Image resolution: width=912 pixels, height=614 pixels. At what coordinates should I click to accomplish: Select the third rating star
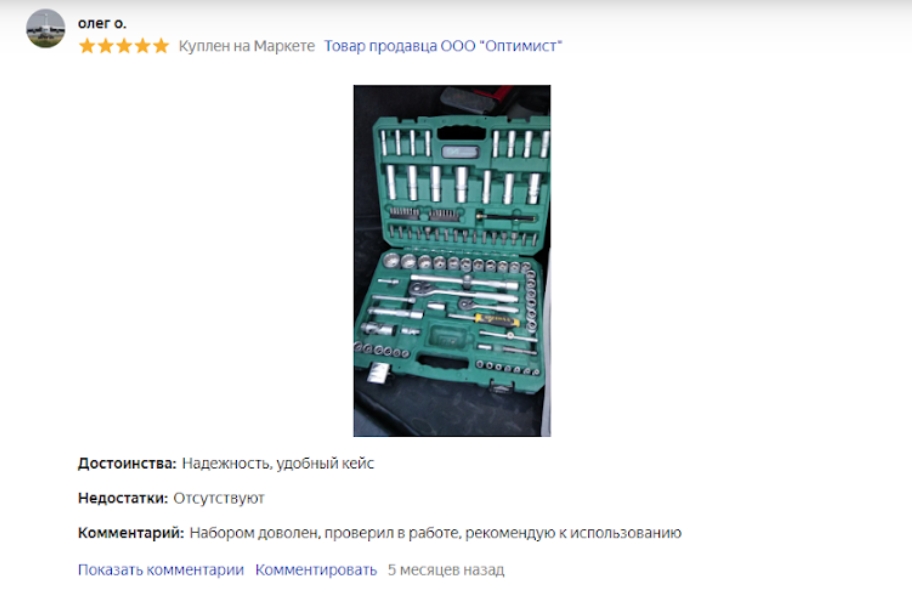[x=124, y=46]
